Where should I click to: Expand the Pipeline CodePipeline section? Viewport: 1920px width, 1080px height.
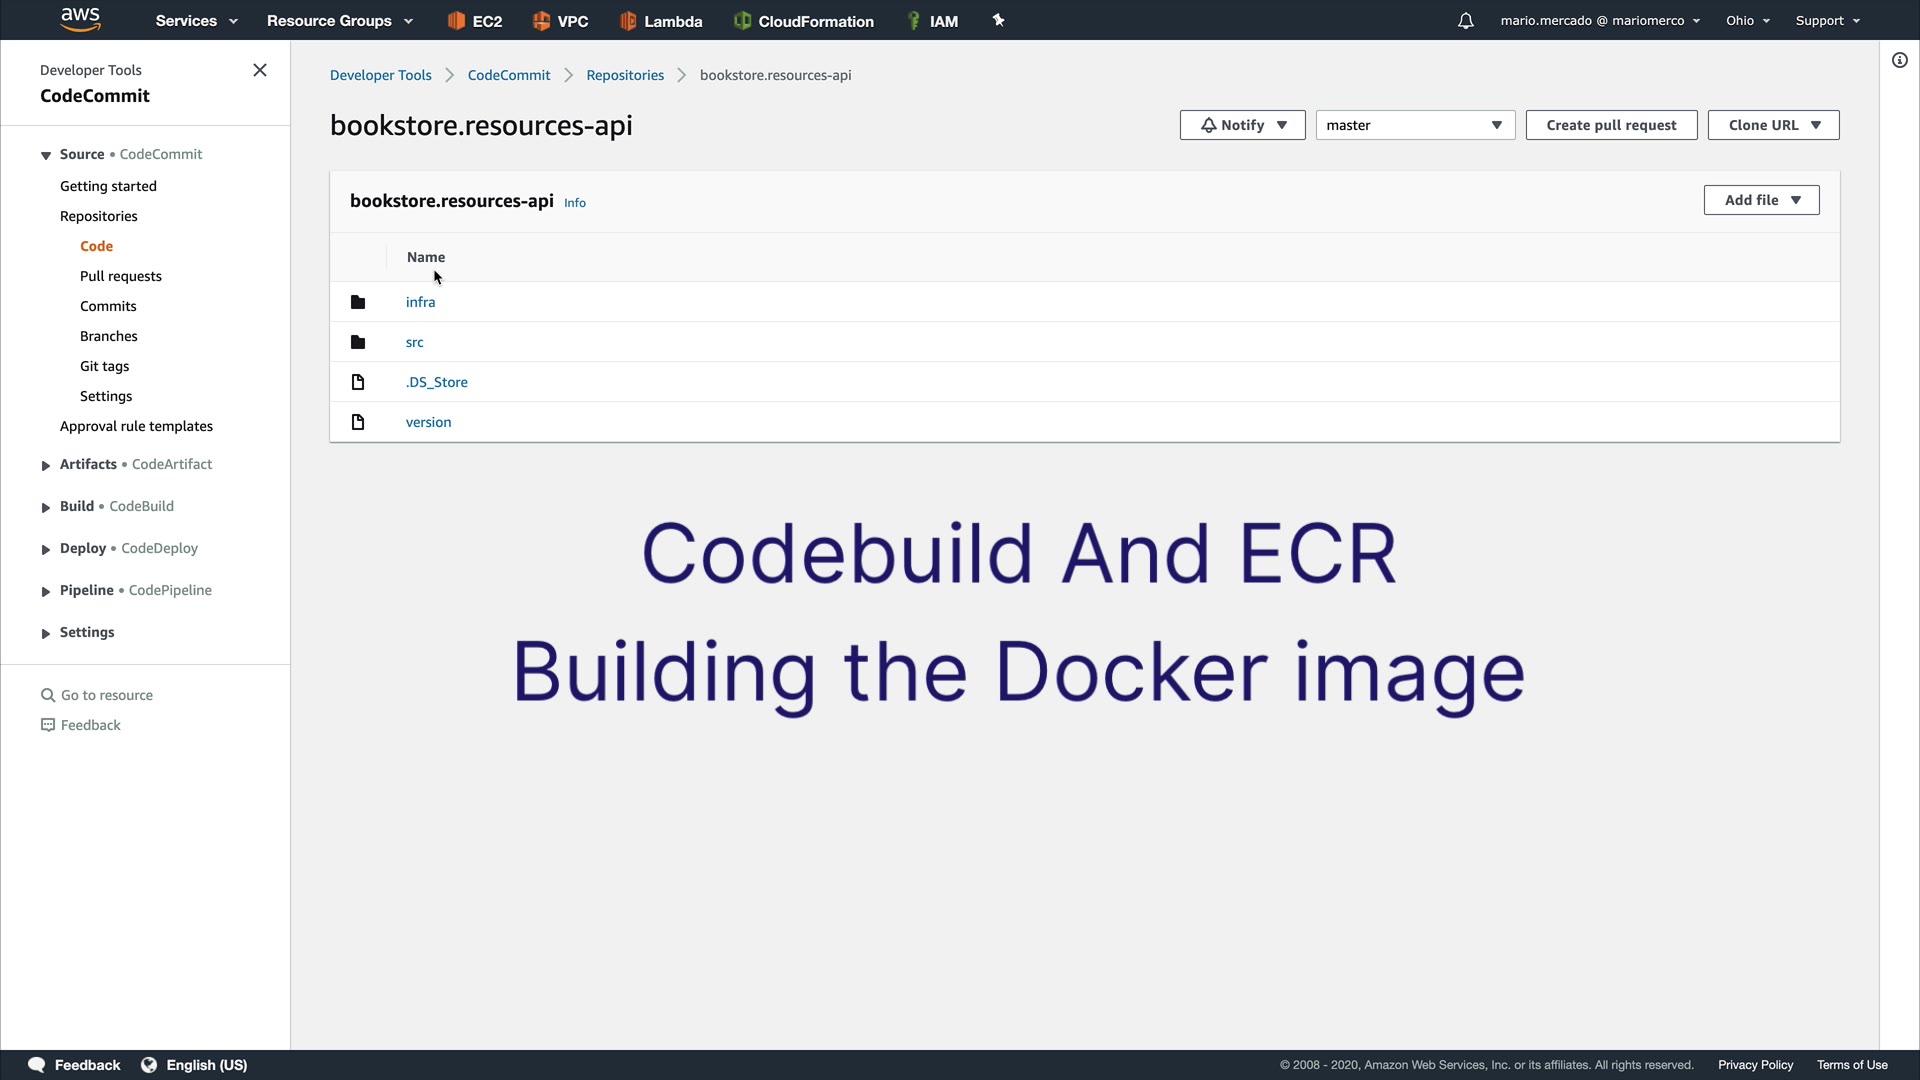pos(46,591)
